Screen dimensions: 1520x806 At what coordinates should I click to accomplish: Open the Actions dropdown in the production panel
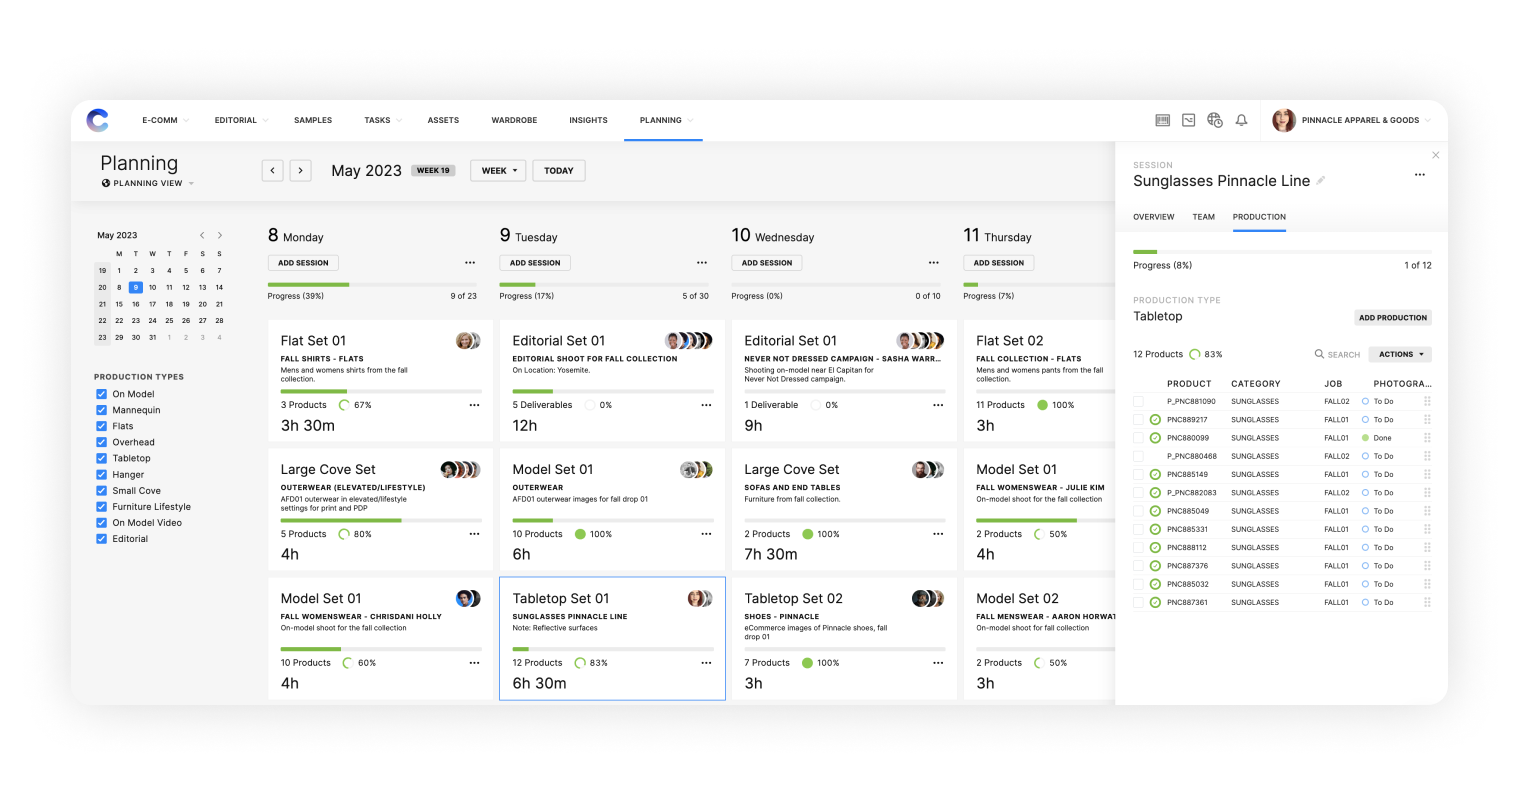click(x=1399, y=354)
